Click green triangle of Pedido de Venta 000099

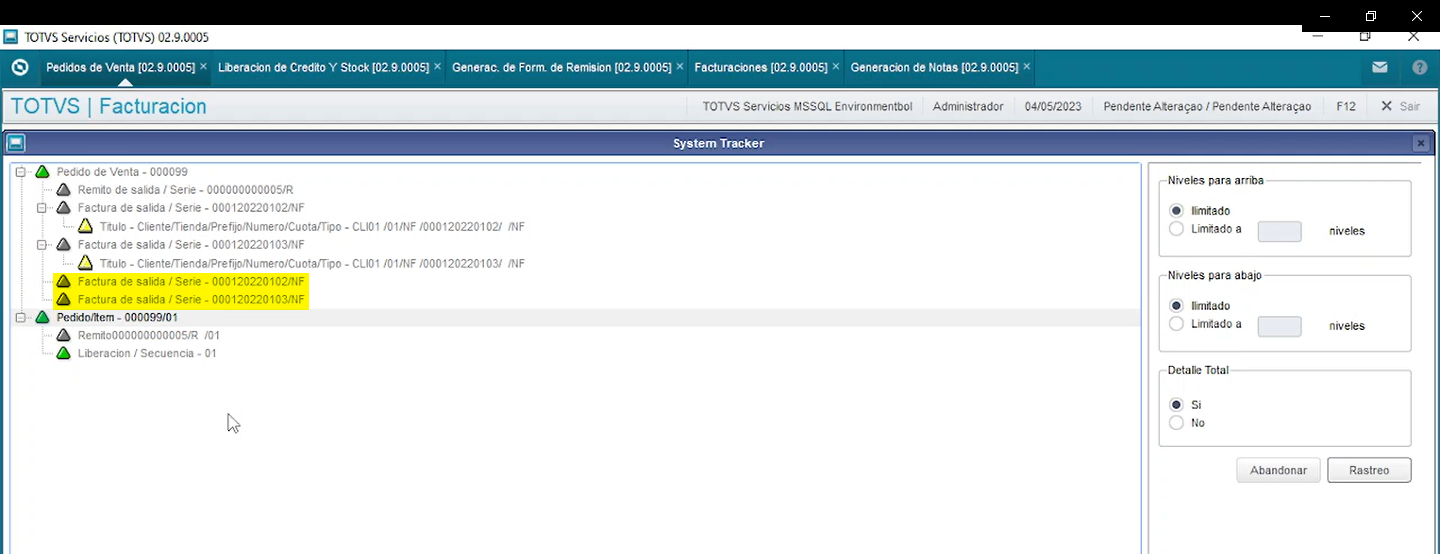pyautogui.click(x=42, y=172)
